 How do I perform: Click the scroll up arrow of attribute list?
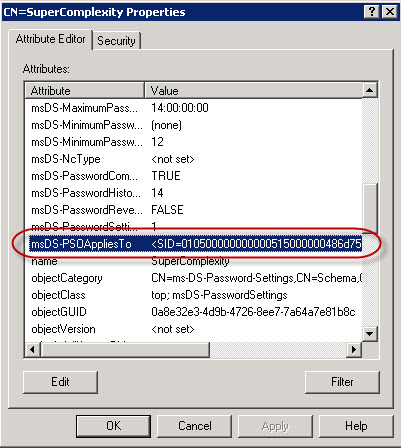pyautogui.click(x=369, y=90)
